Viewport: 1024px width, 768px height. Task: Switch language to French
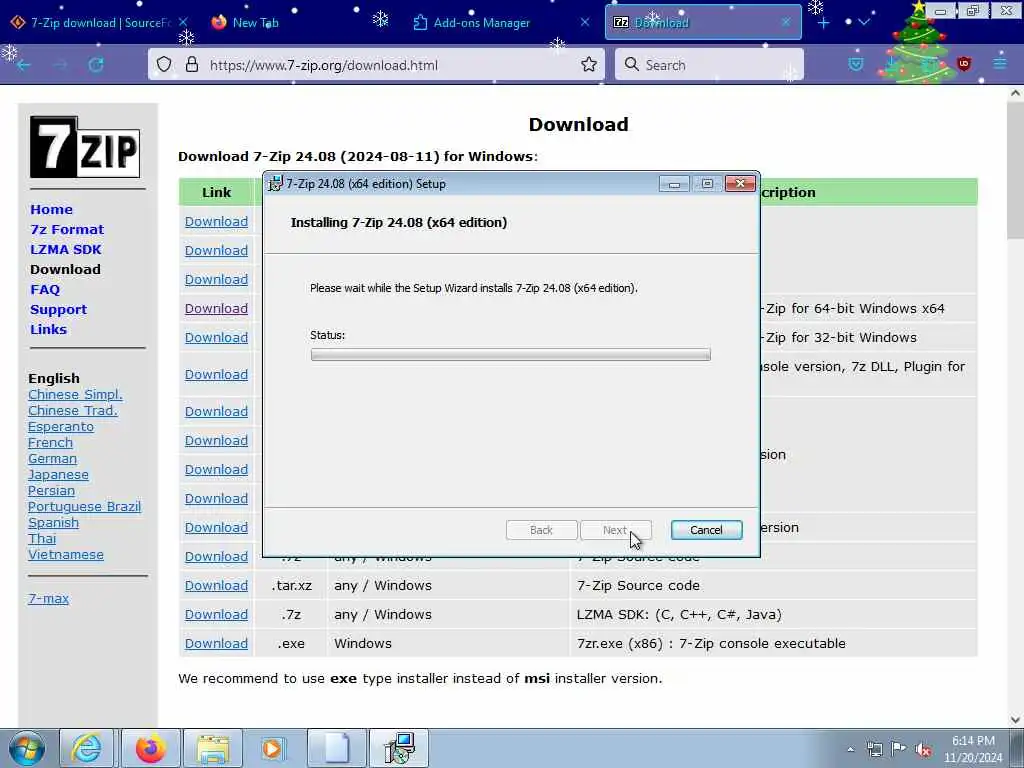50,443
